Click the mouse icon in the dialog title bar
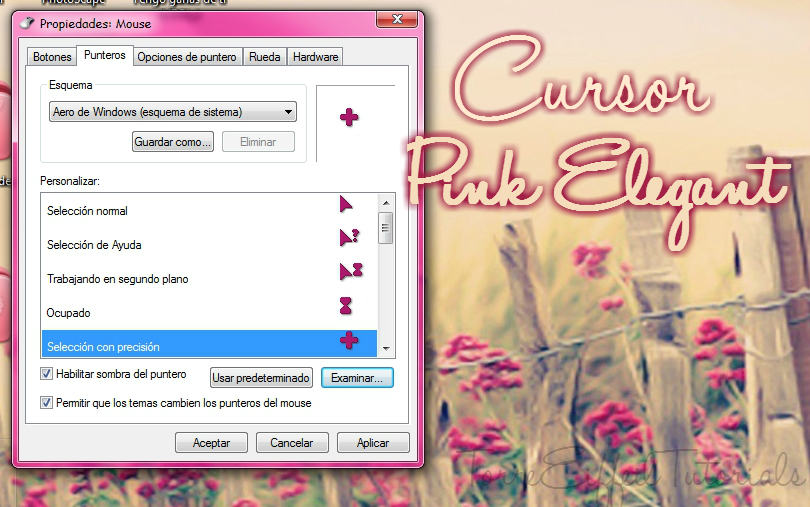The width and height of the screenshot is (810, 507). [27, 23]
